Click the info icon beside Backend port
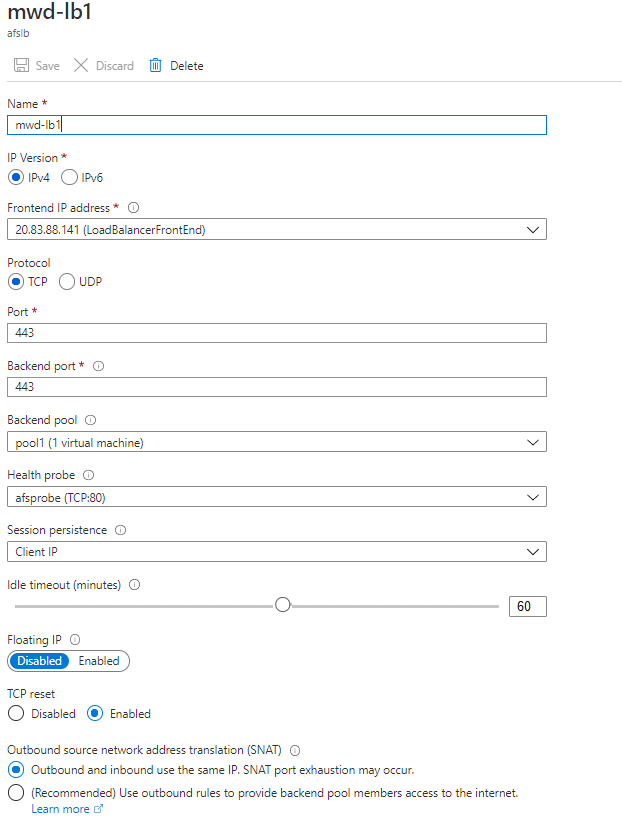 (x=98, y=366)
